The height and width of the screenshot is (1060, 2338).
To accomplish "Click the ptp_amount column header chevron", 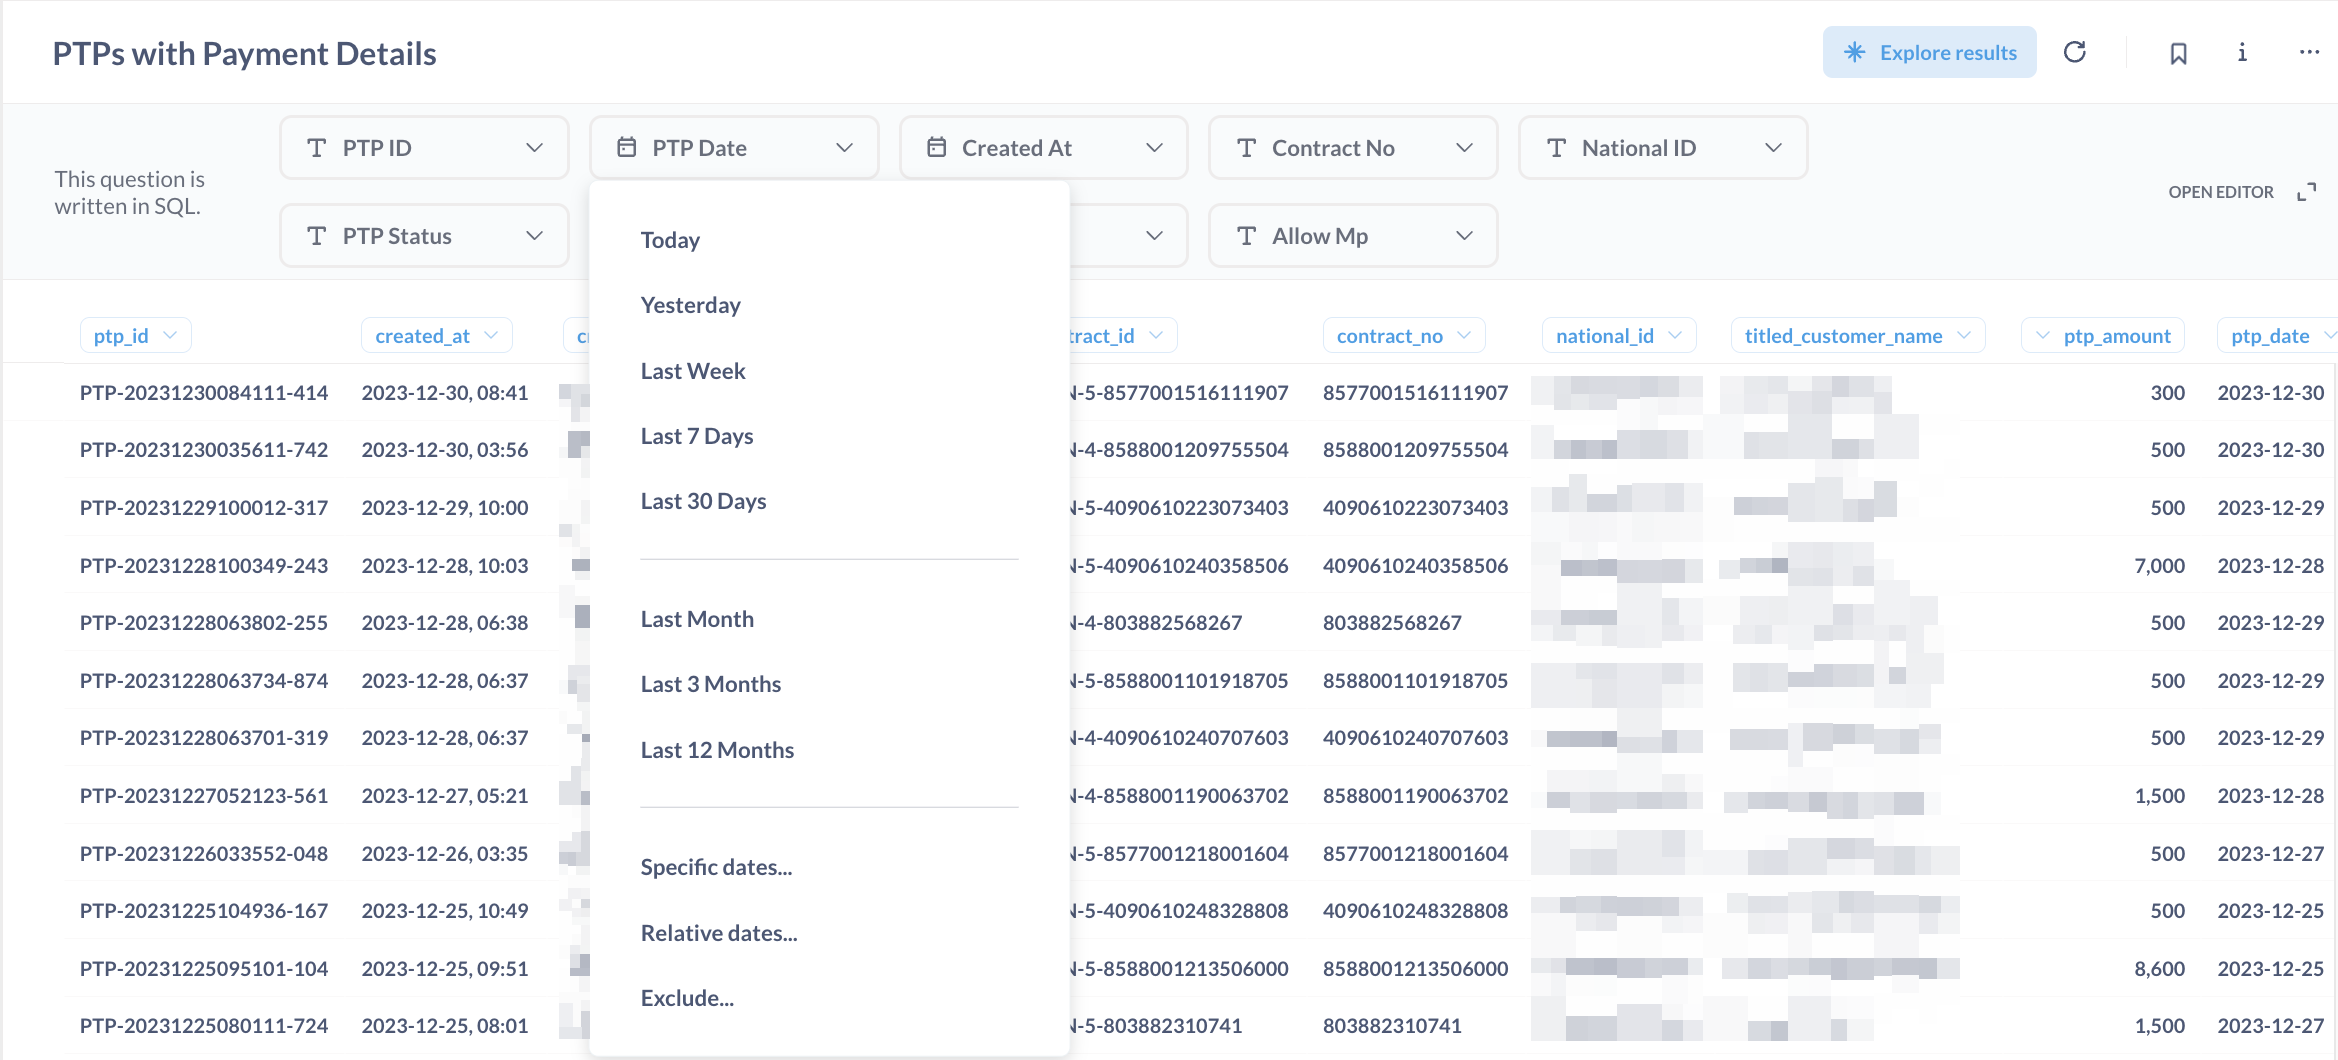I will tap(2044, 336).
